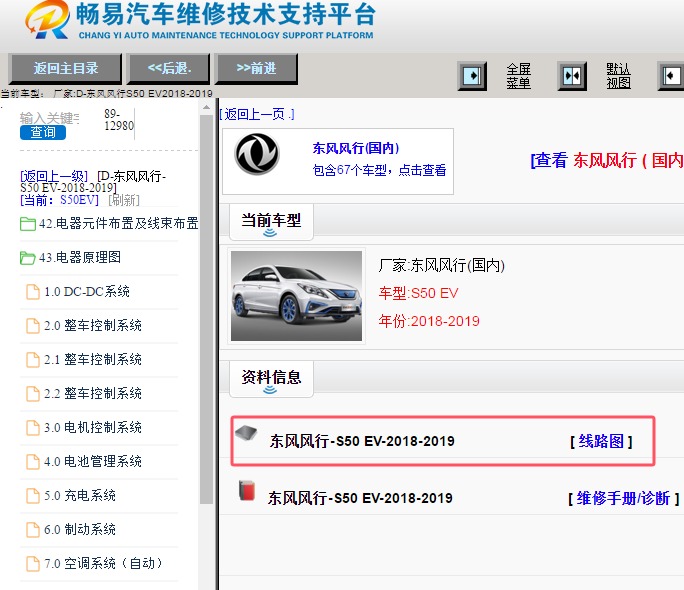
Task: Click the Dongfeng brand logo
Action: click(257, 154)
